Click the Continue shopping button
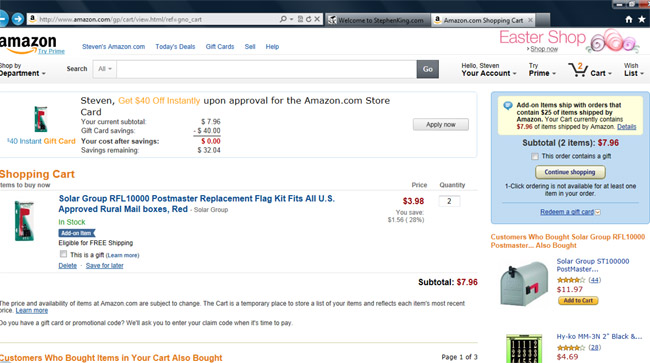Viewport: 650px width, 363px height. [570, 172]
